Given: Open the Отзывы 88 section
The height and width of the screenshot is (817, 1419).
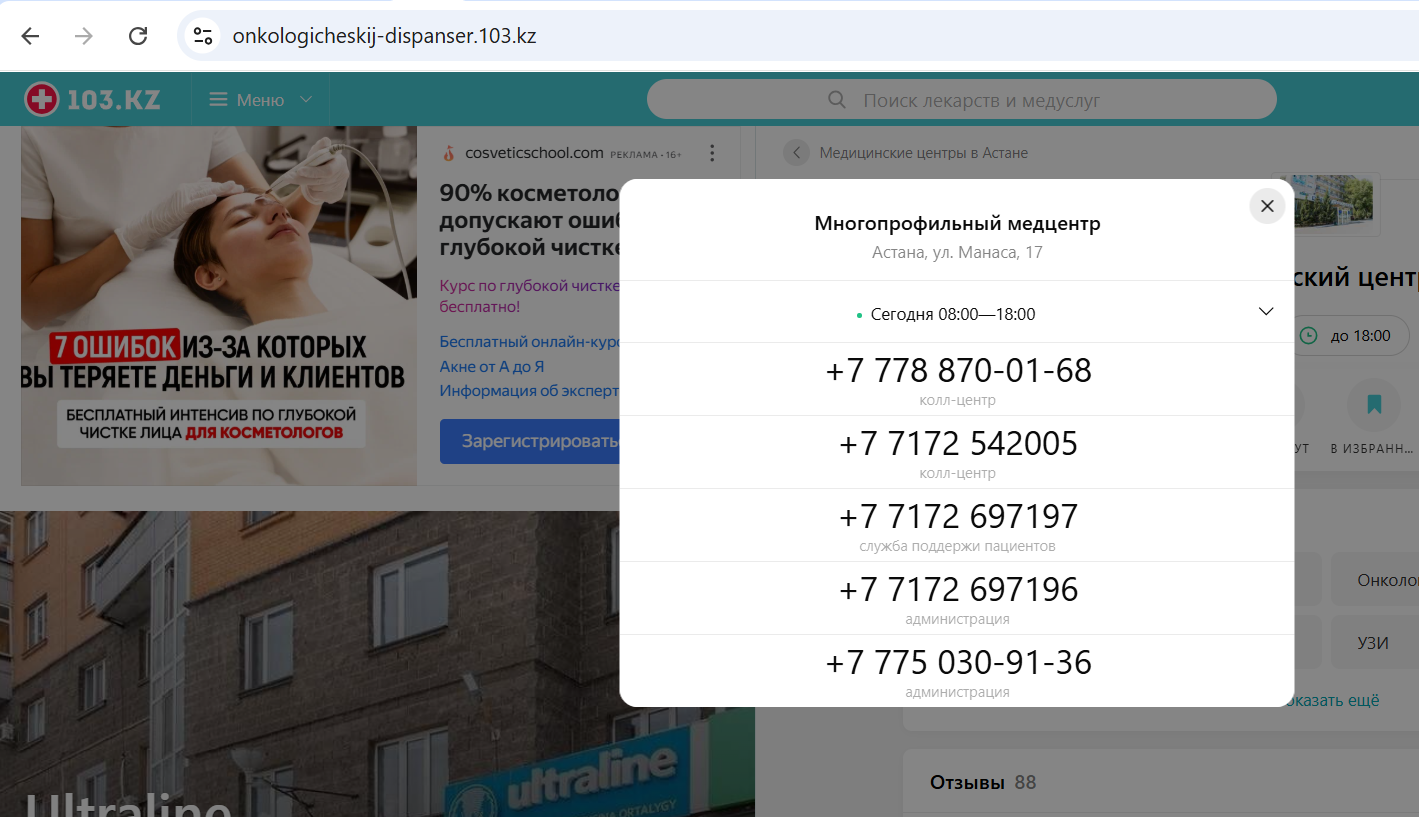Looking at the screenshot, I should [983, 782].
